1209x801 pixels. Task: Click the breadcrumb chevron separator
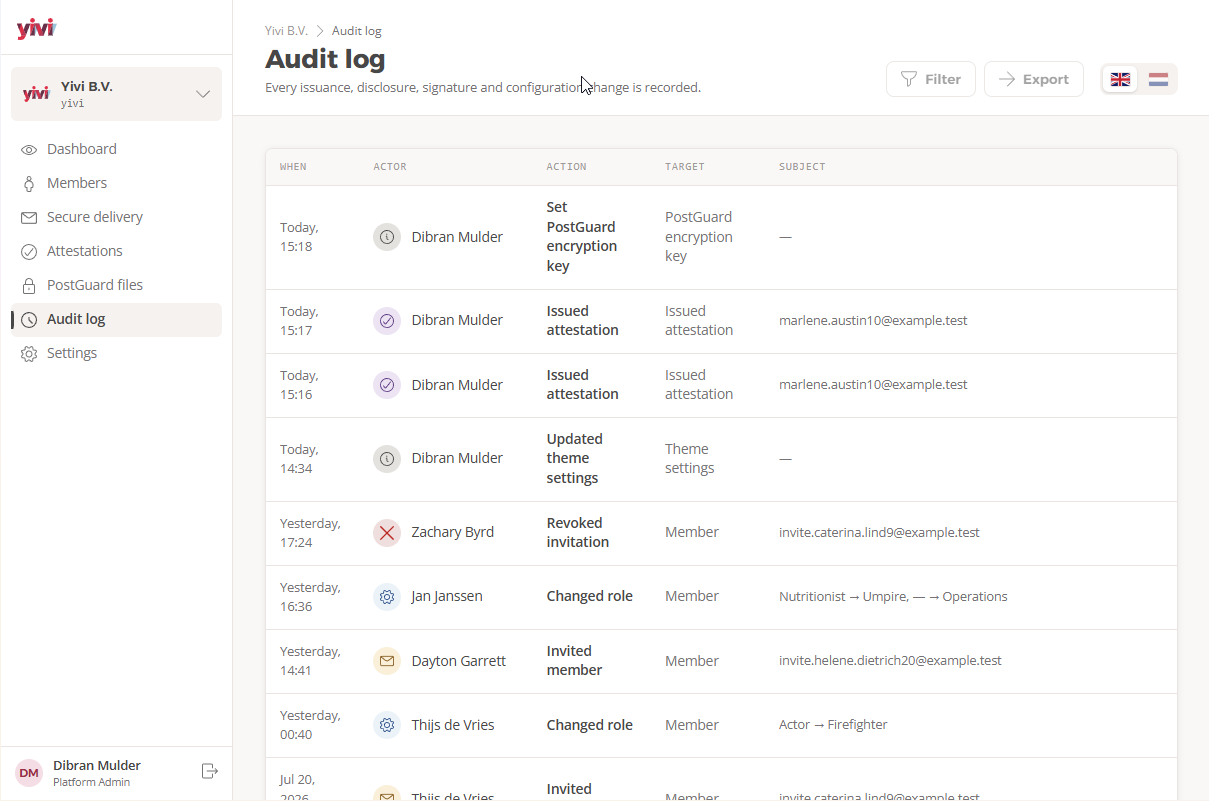[320, 31]
